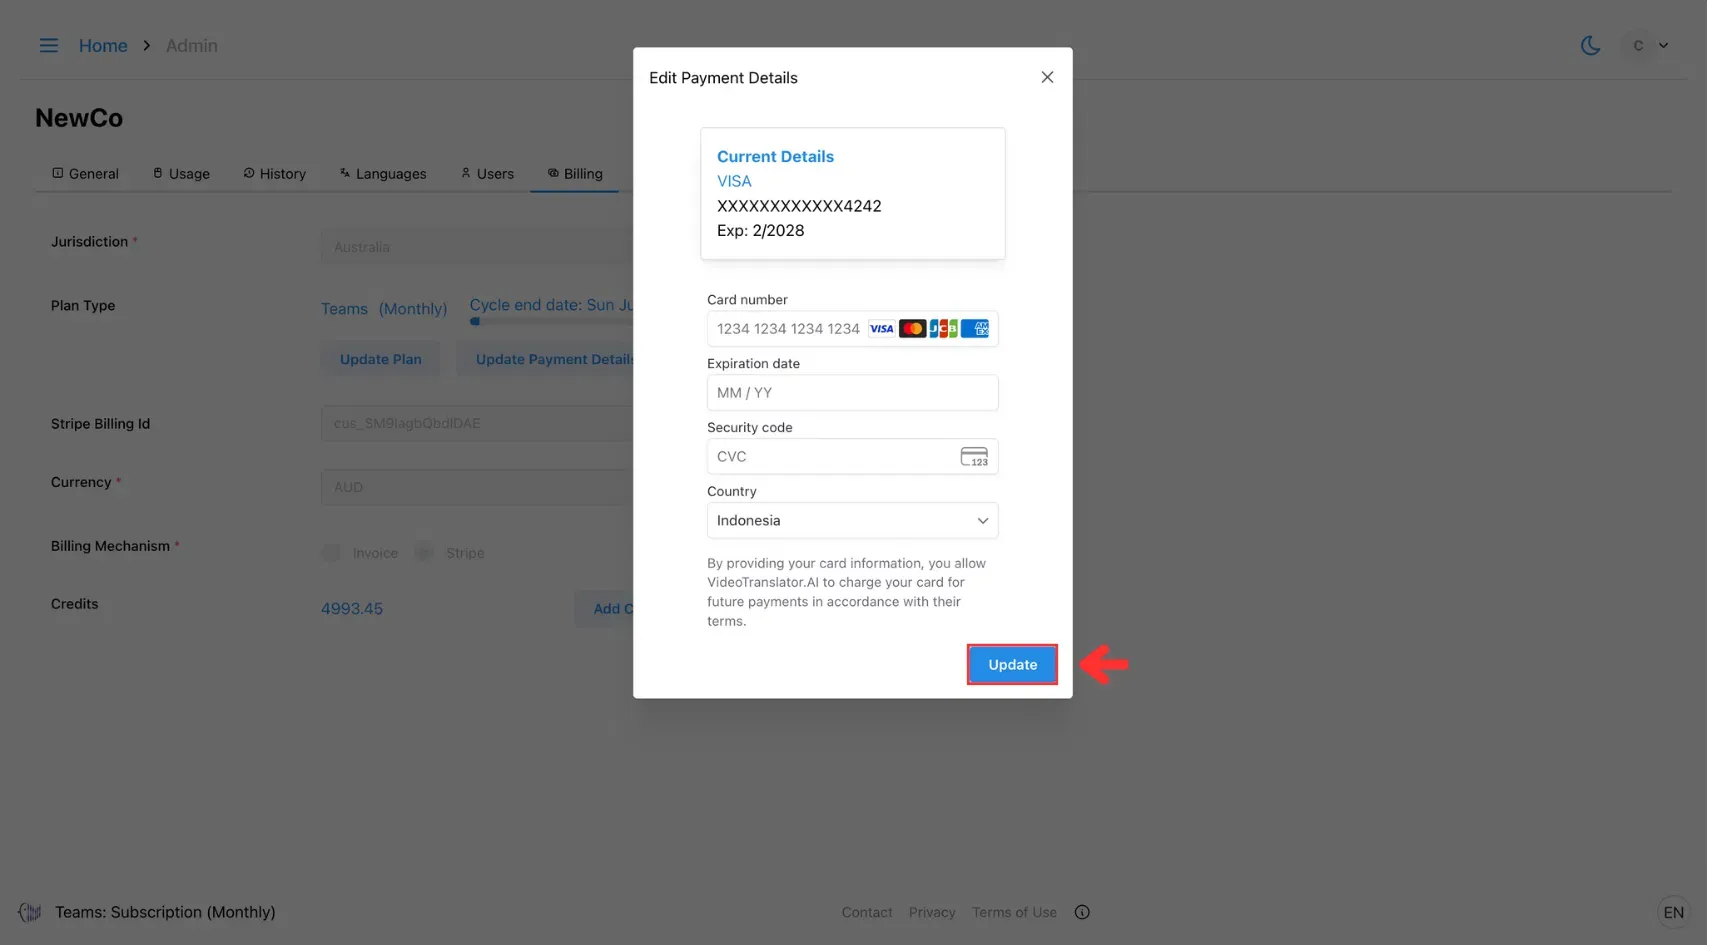This screenshot has width=1710, height=945.
Task: Switch to the History tab
Action: point(275,173)
